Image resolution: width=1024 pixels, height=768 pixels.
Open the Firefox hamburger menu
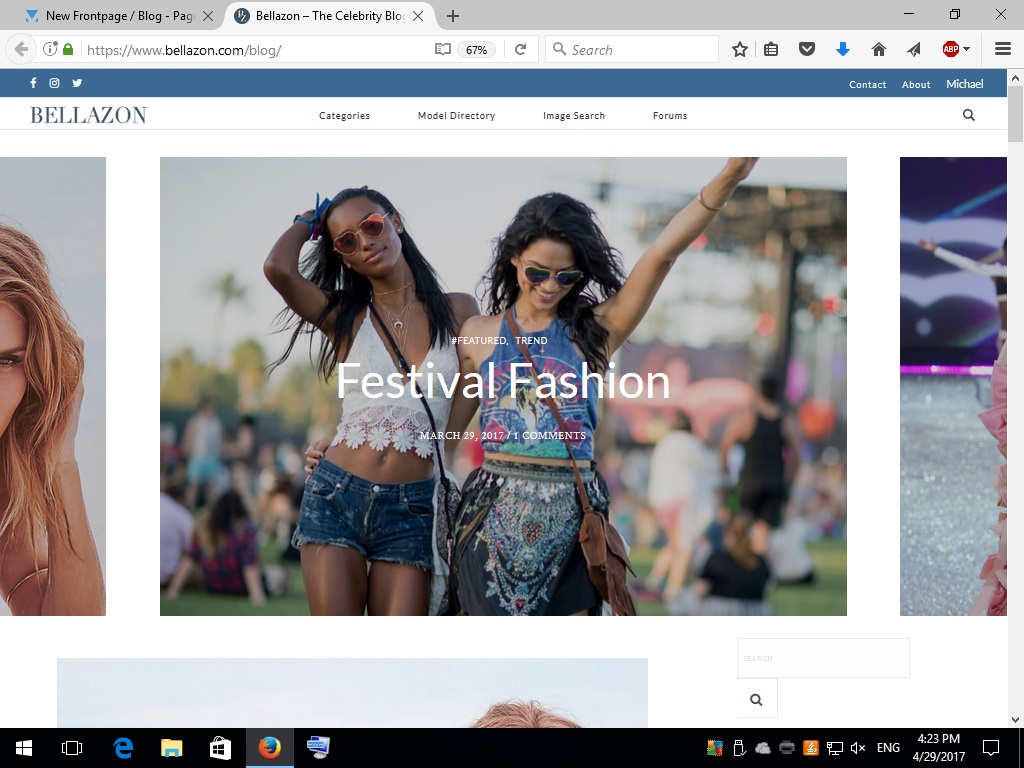click(x=1002, y=49)
